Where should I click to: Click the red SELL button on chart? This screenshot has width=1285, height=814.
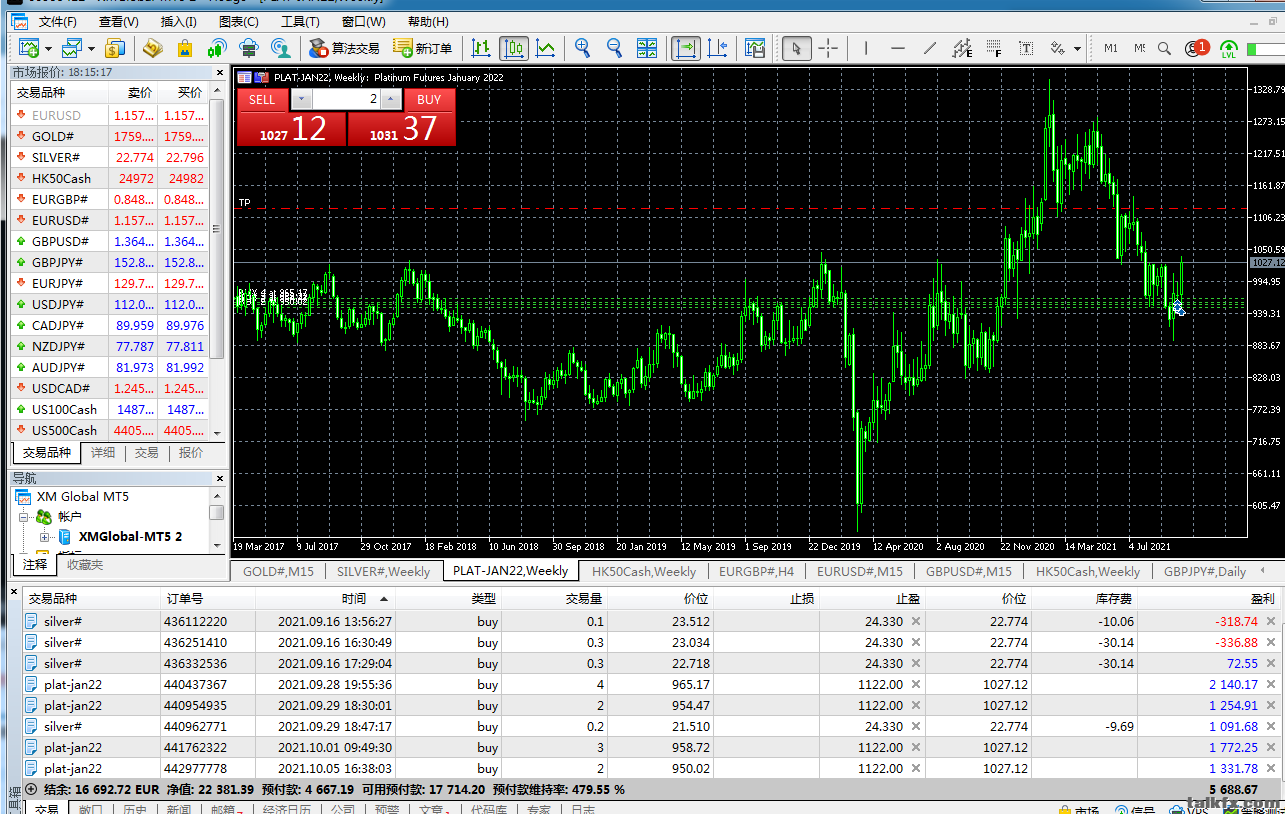point(262,100)
